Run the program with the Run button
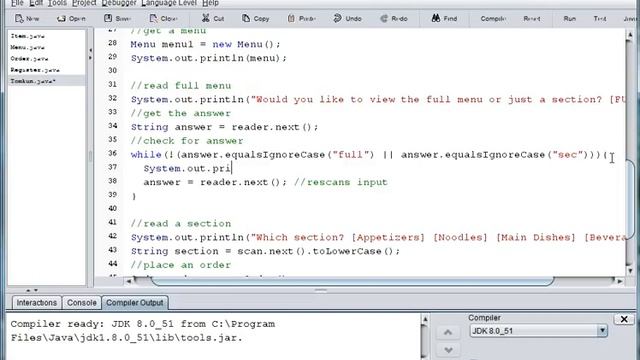This screenshot has height=360, width=640. coord(569,18)
